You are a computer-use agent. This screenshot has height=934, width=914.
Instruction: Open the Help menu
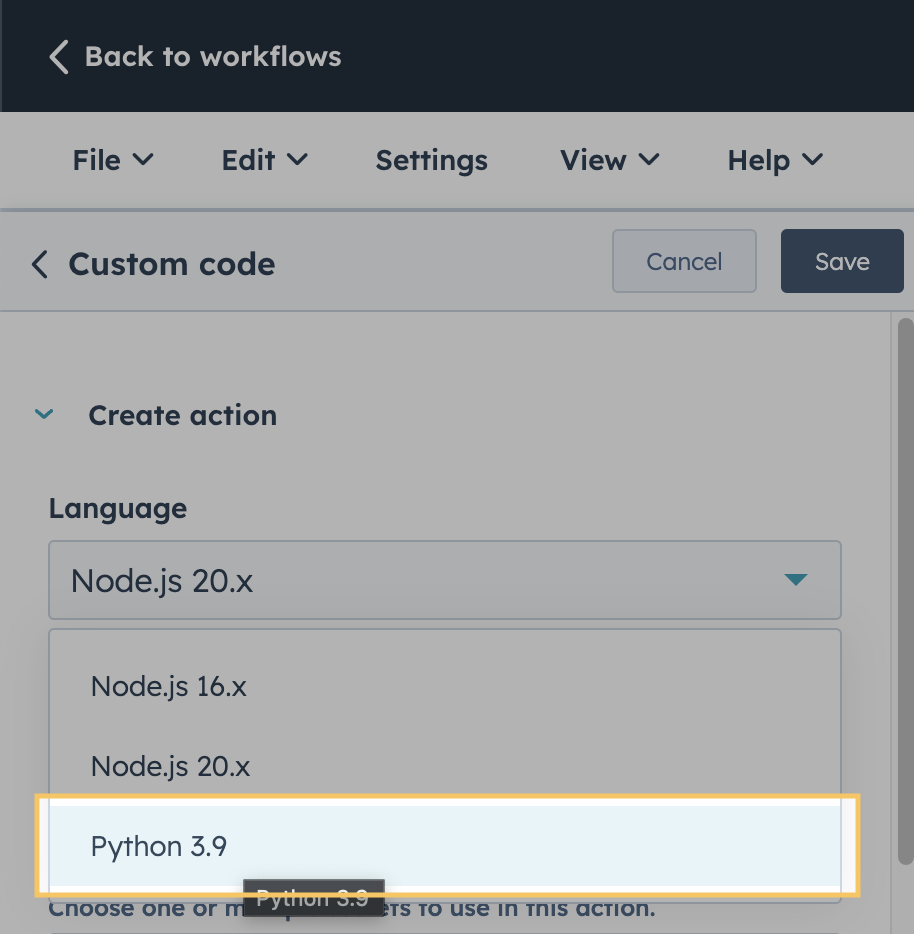coord(775,160)
